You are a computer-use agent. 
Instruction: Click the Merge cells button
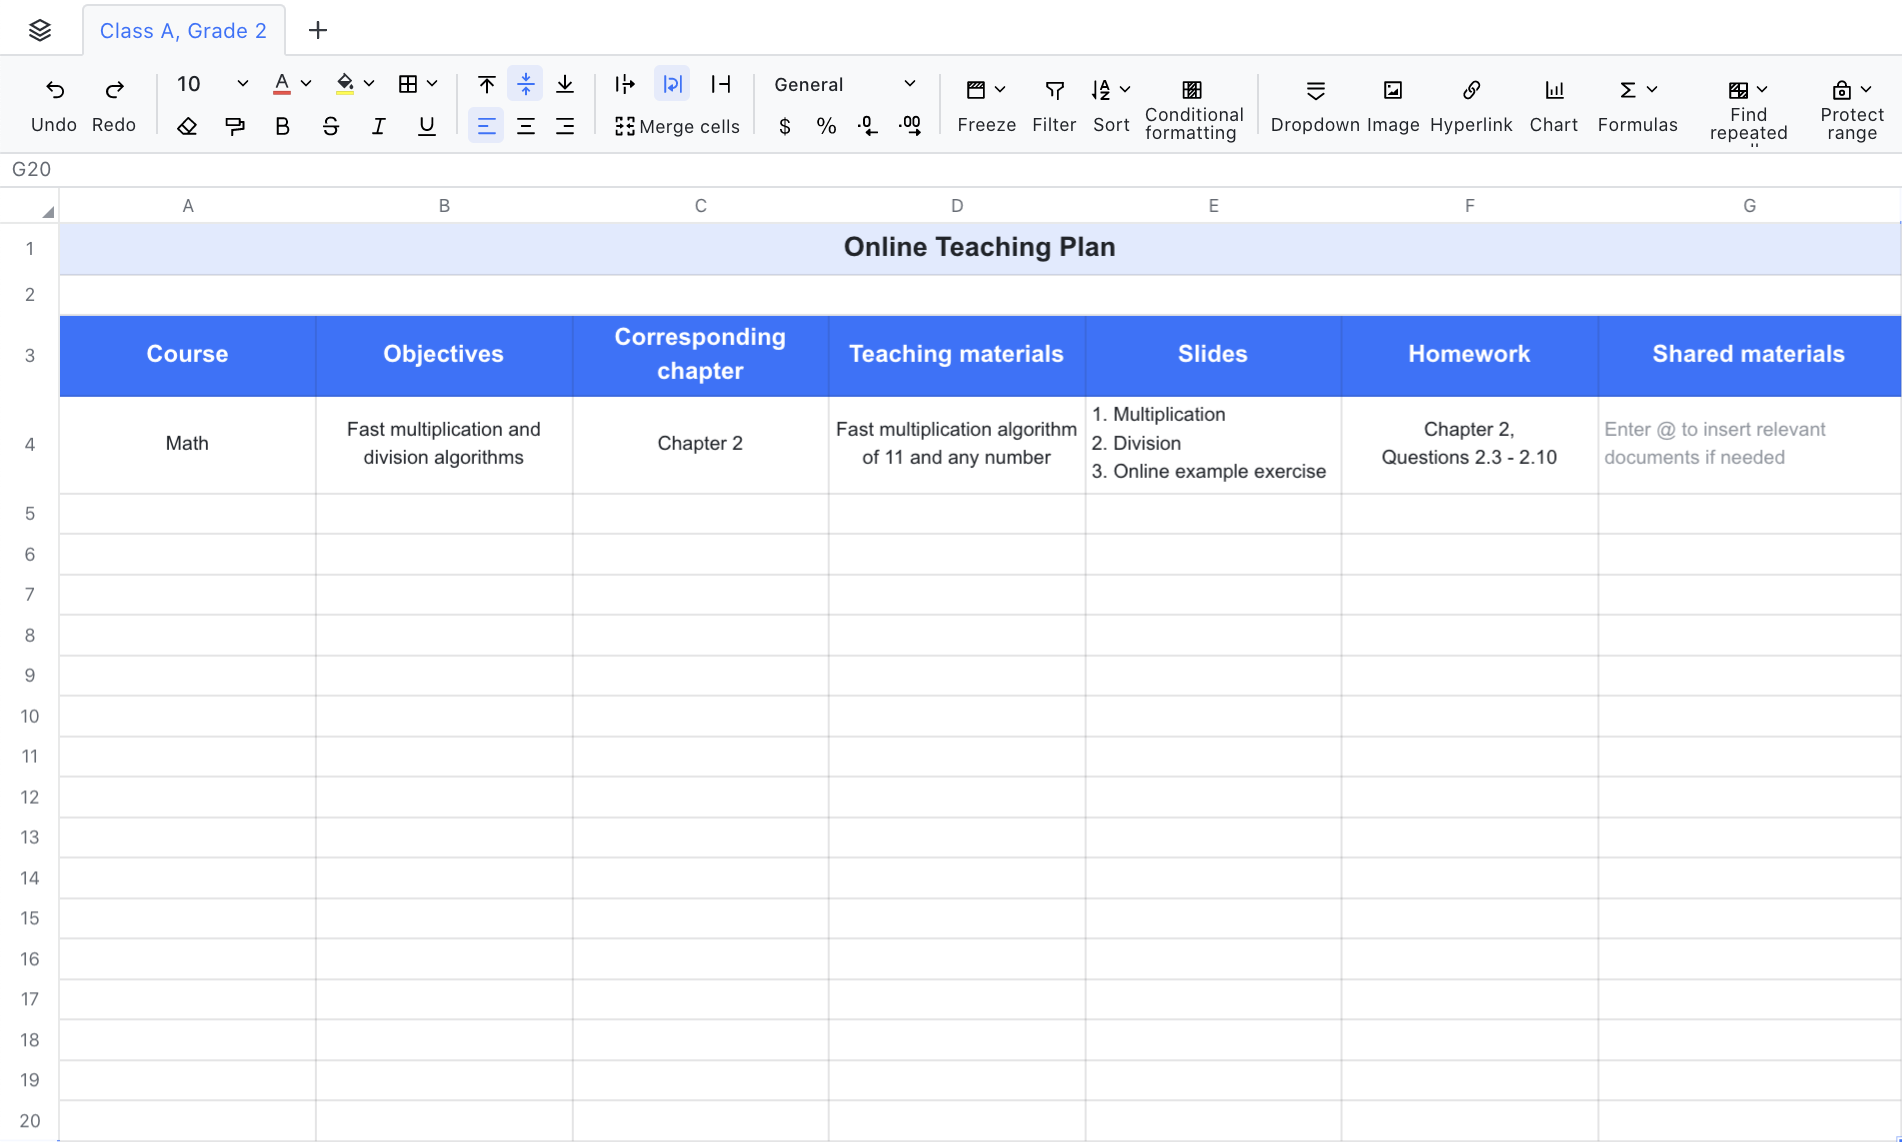point(677,126)
